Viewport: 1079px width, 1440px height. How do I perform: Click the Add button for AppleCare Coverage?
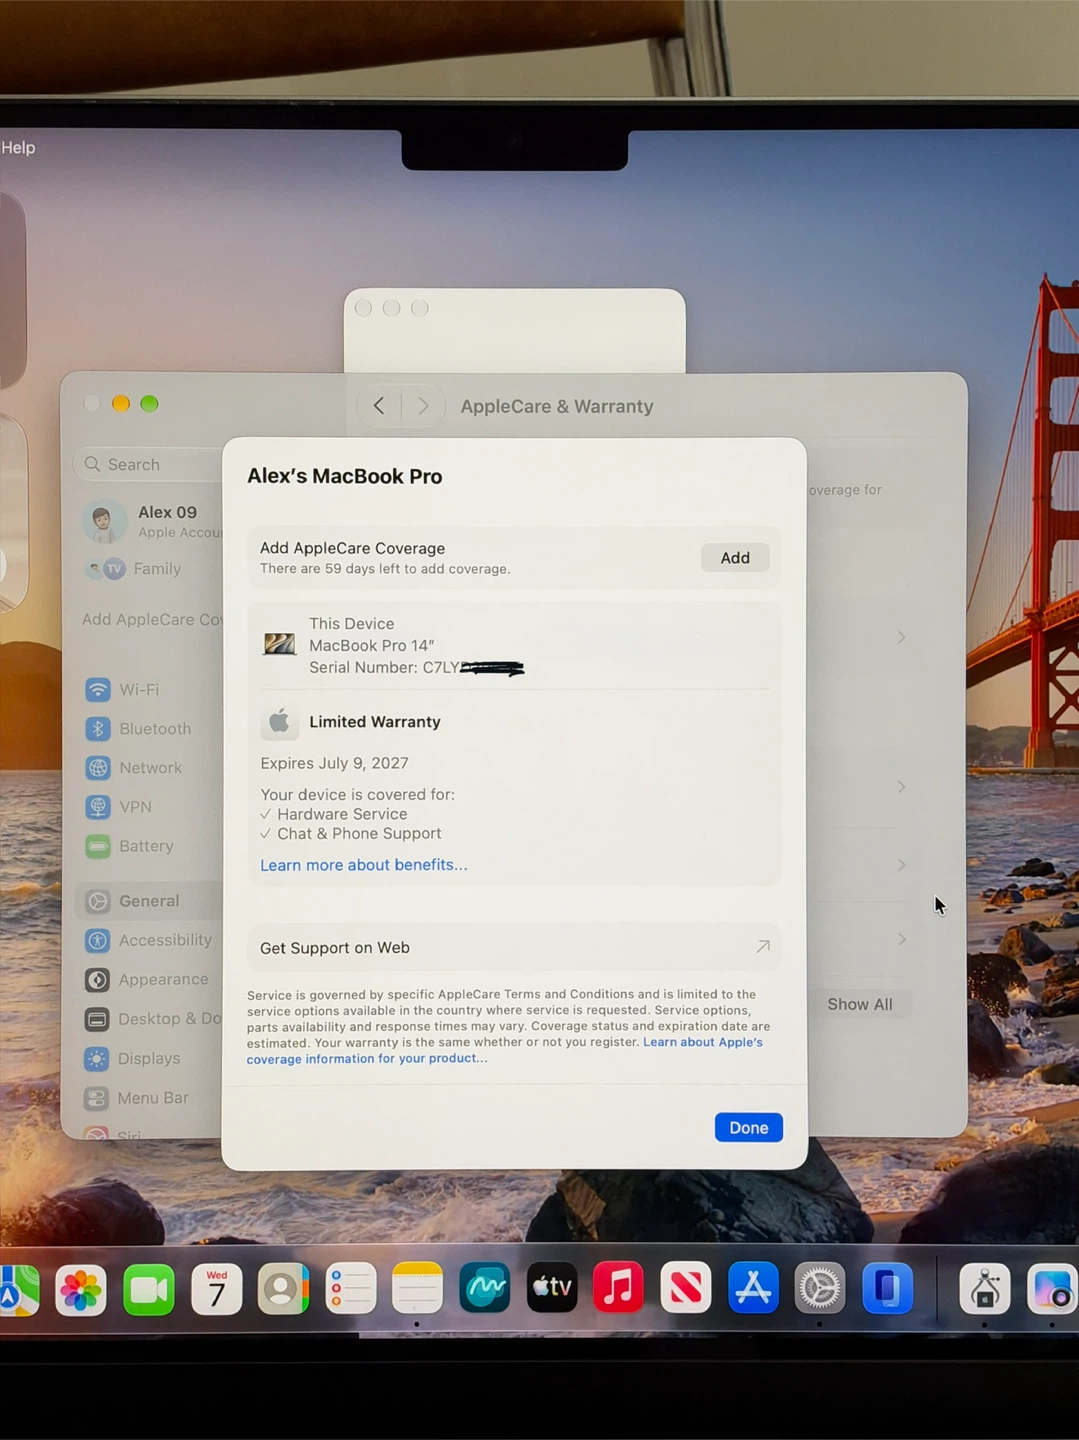tap(735, 558)
